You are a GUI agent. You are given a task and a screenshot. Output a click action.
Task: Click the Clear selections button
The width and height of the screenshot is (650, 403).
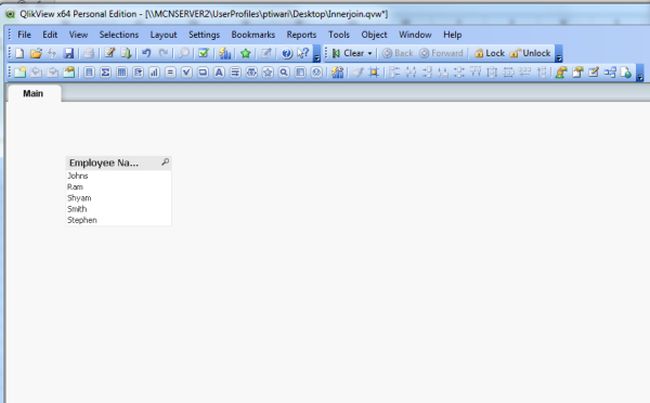[349, 53]
